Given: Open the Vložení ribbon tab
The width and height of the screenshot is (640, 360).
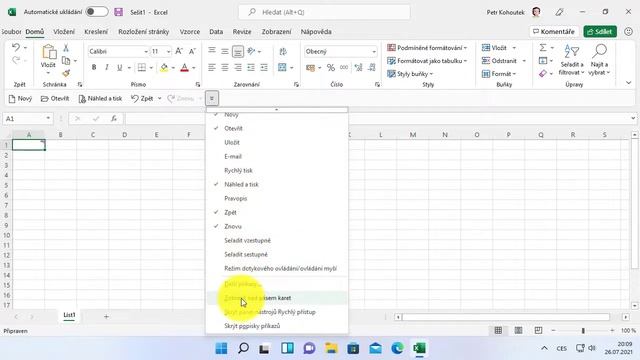Looking at the screenshot, I should pyautogui.click(x=64, y=31).
